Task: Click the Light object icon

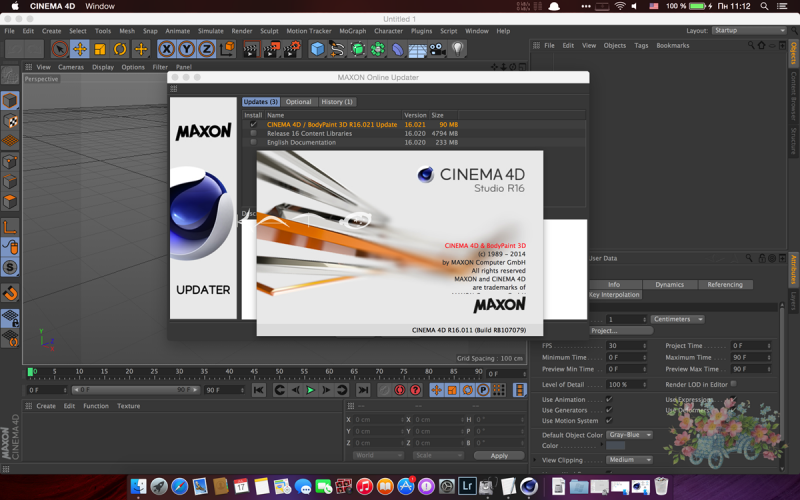Action: tap(457, 48)
